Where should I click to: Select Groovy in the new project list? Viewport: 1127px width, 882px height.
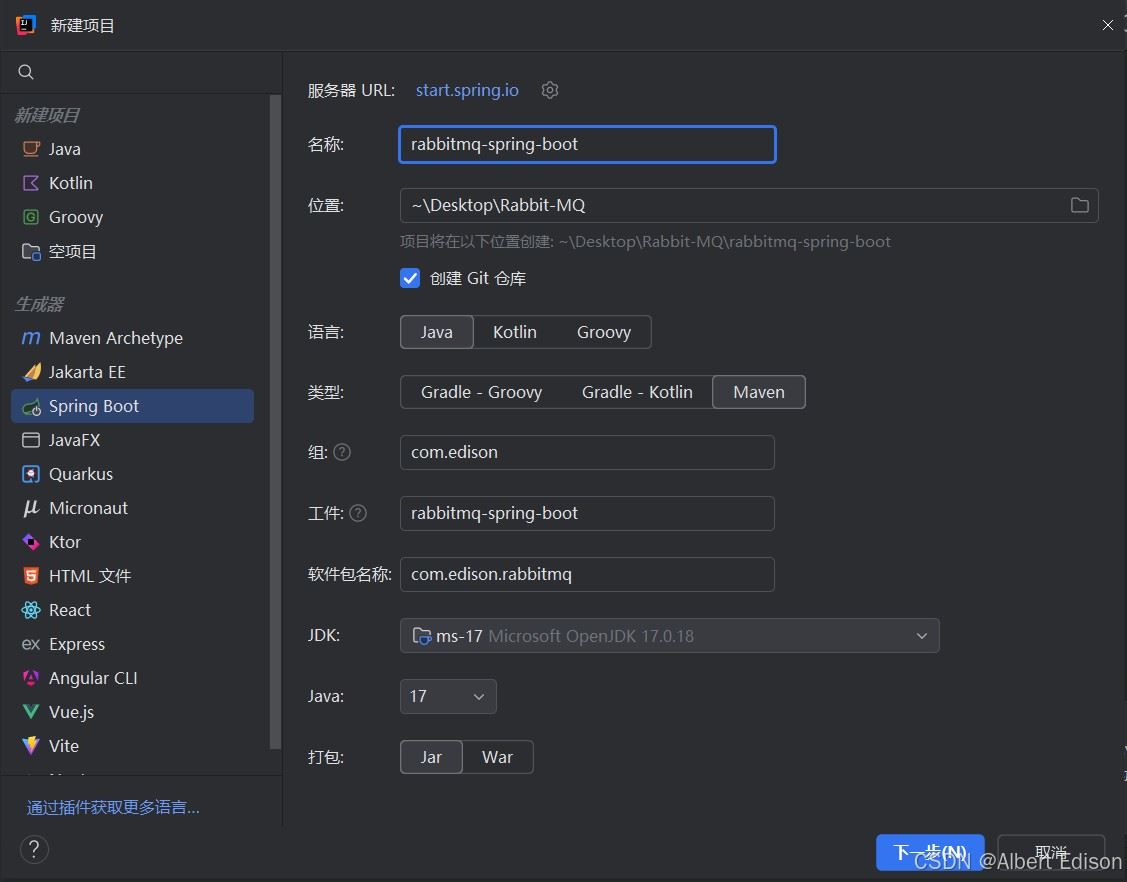click(x=132, y=217)
